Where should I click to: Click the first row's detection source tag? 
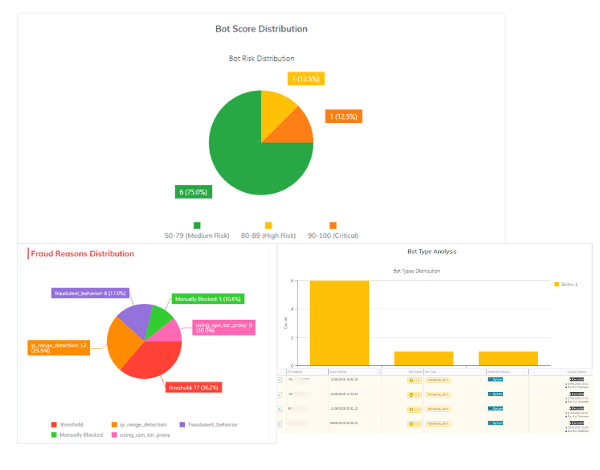(495, 381)
